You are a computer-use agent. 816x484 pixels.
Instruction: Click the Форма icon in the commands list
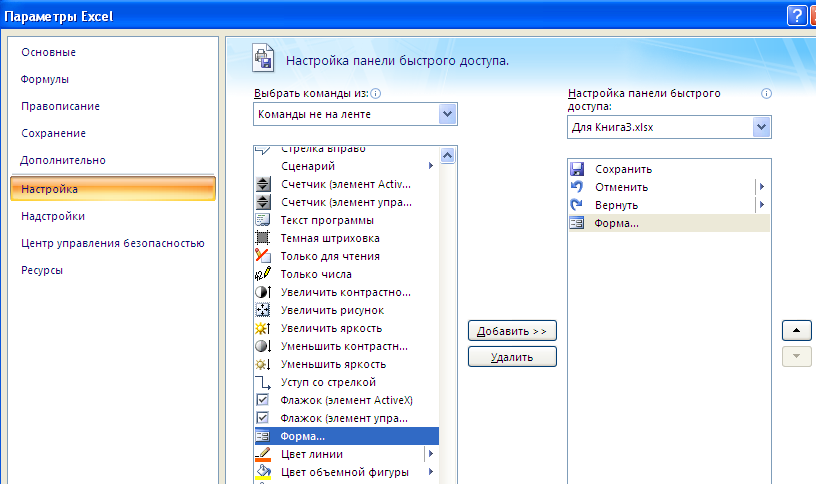pyautogui.click(x=263, y=436)
